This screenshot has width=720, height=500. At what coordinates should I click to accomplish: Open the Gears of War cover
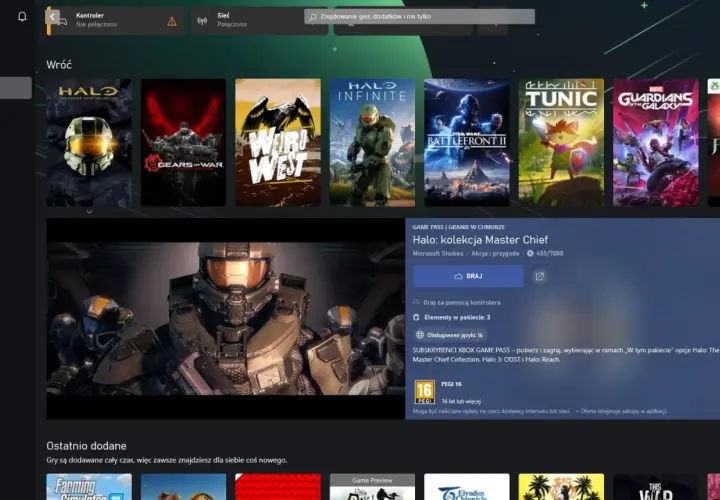pyautogui.click(x=183, y=142)
